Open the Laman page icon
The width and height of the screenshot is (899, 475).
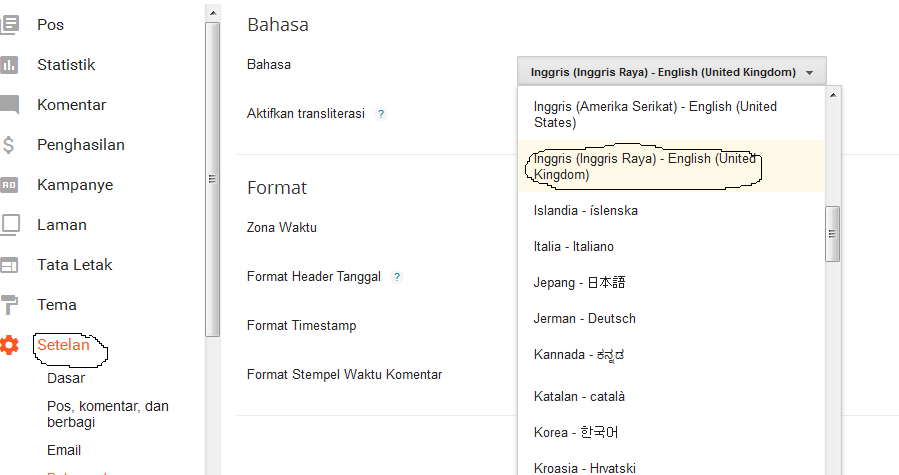[9, 225]
